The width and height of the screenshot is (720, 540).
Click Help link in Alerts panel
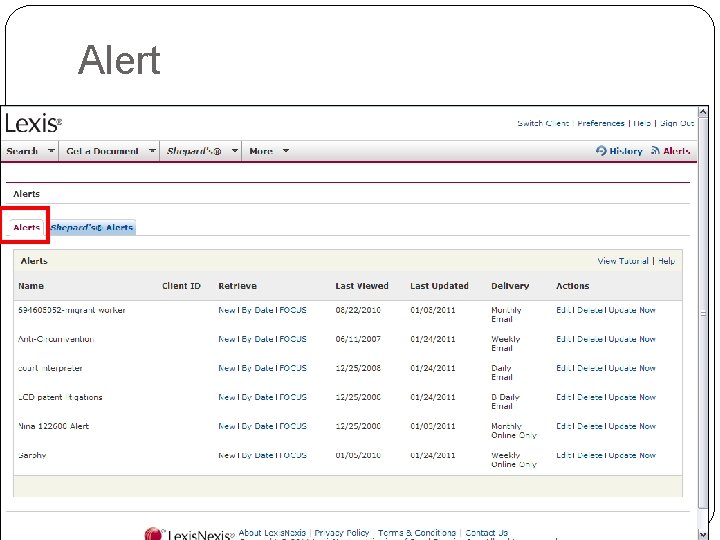click(x=666, y=261)
